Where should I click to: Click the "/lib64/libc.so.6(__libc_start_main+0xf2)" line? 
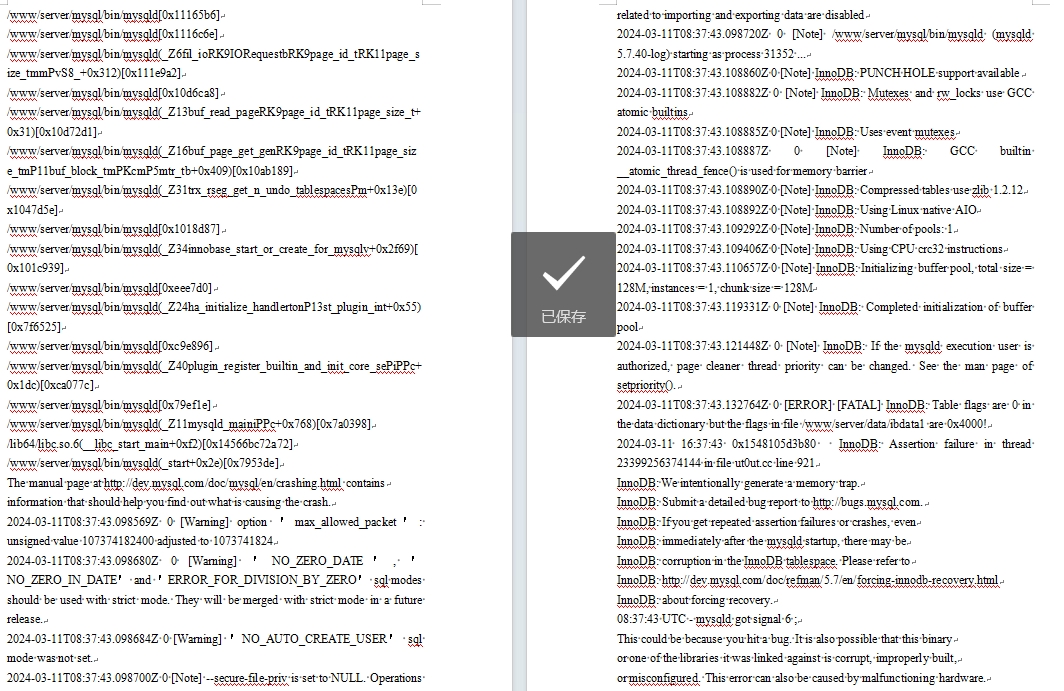(150, 444)
